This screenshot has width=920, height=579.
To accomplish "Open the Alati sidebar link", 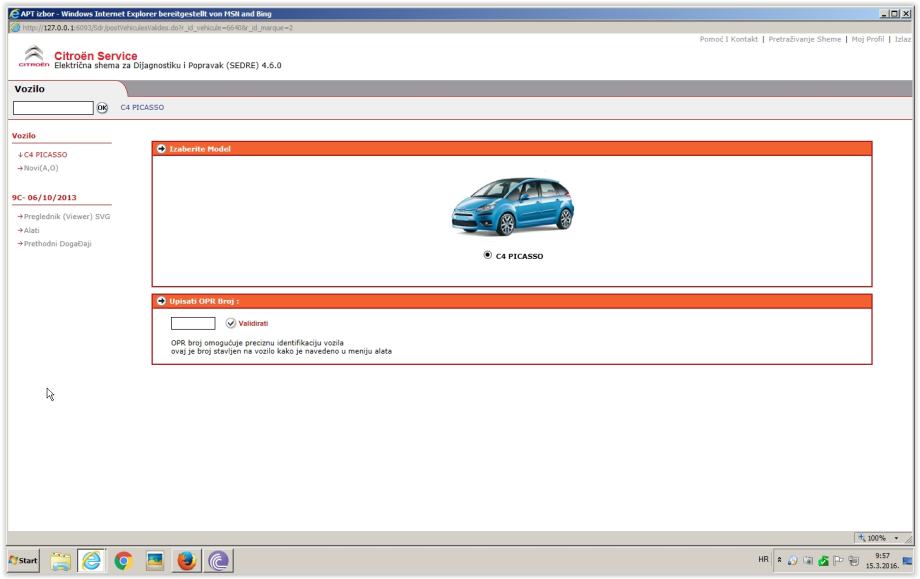I will (31, 231).
